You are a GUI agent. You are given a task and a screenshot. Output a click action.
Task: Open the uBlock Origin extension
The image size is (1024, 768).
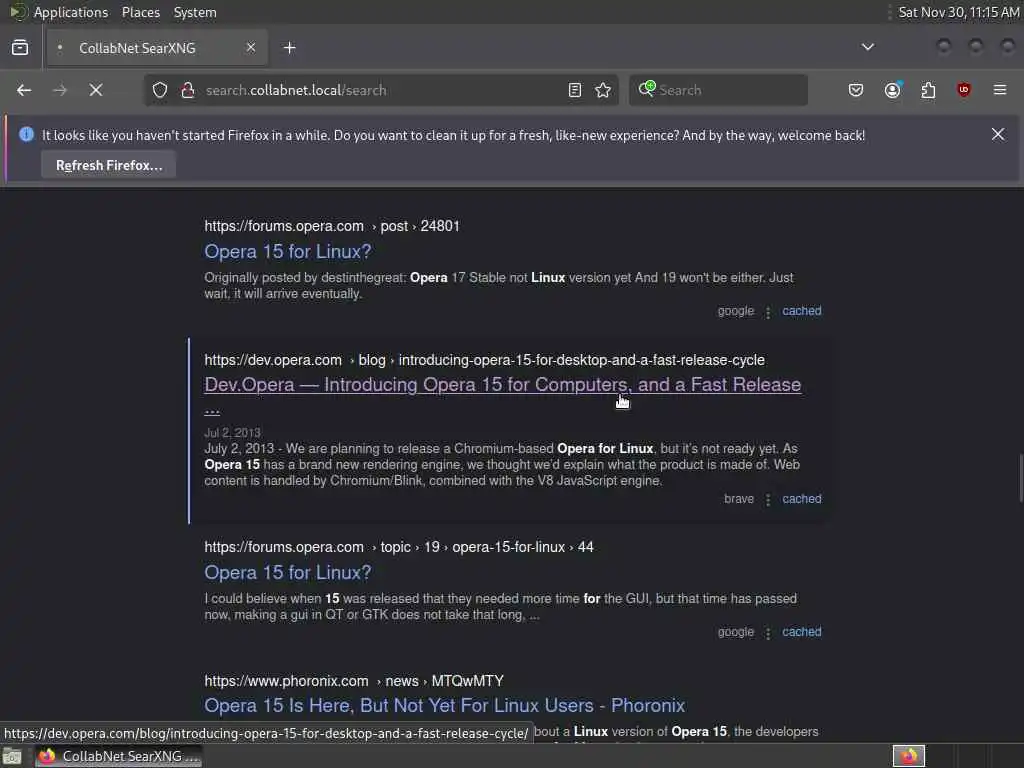click(964, 90)
